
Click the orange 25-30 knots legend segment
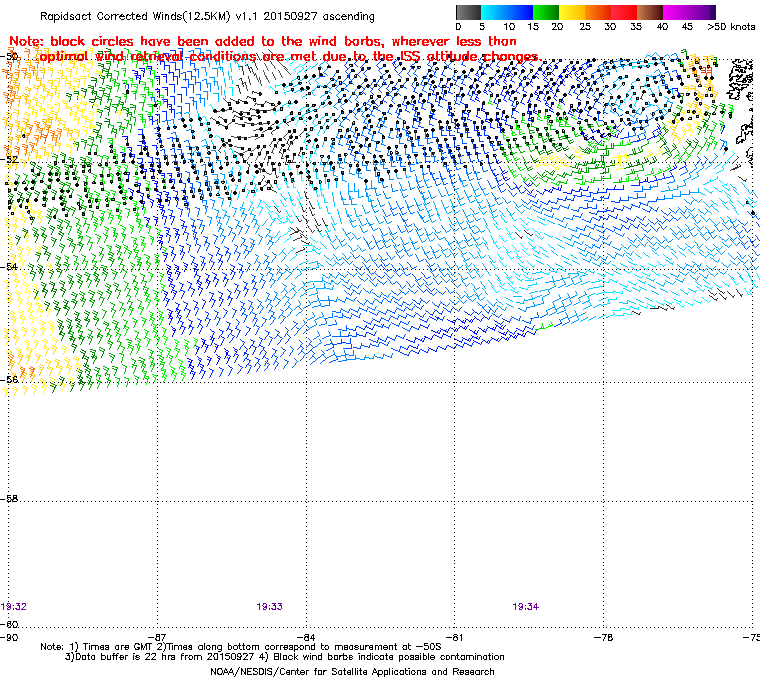click(x=598, y=12)
